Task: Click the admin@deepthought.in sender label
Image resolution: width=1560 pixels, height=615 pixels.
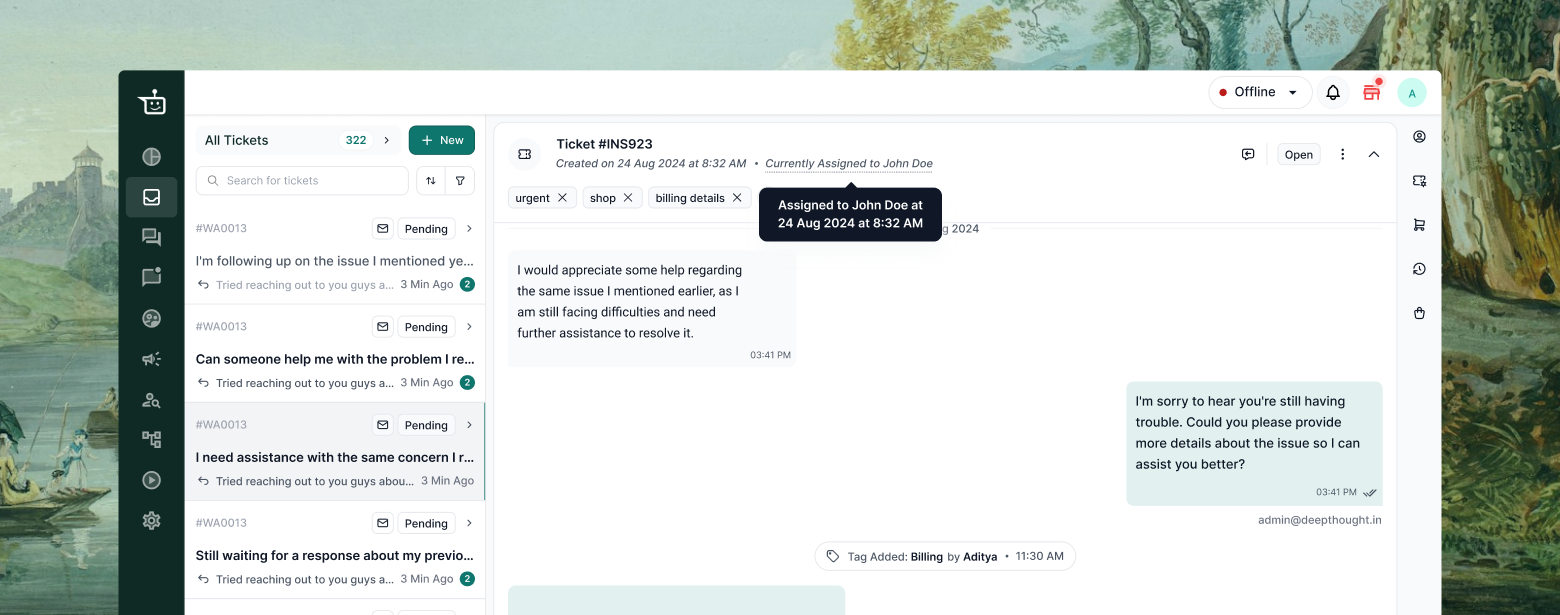Action: pyautogui.click(x=1320, y=520)
